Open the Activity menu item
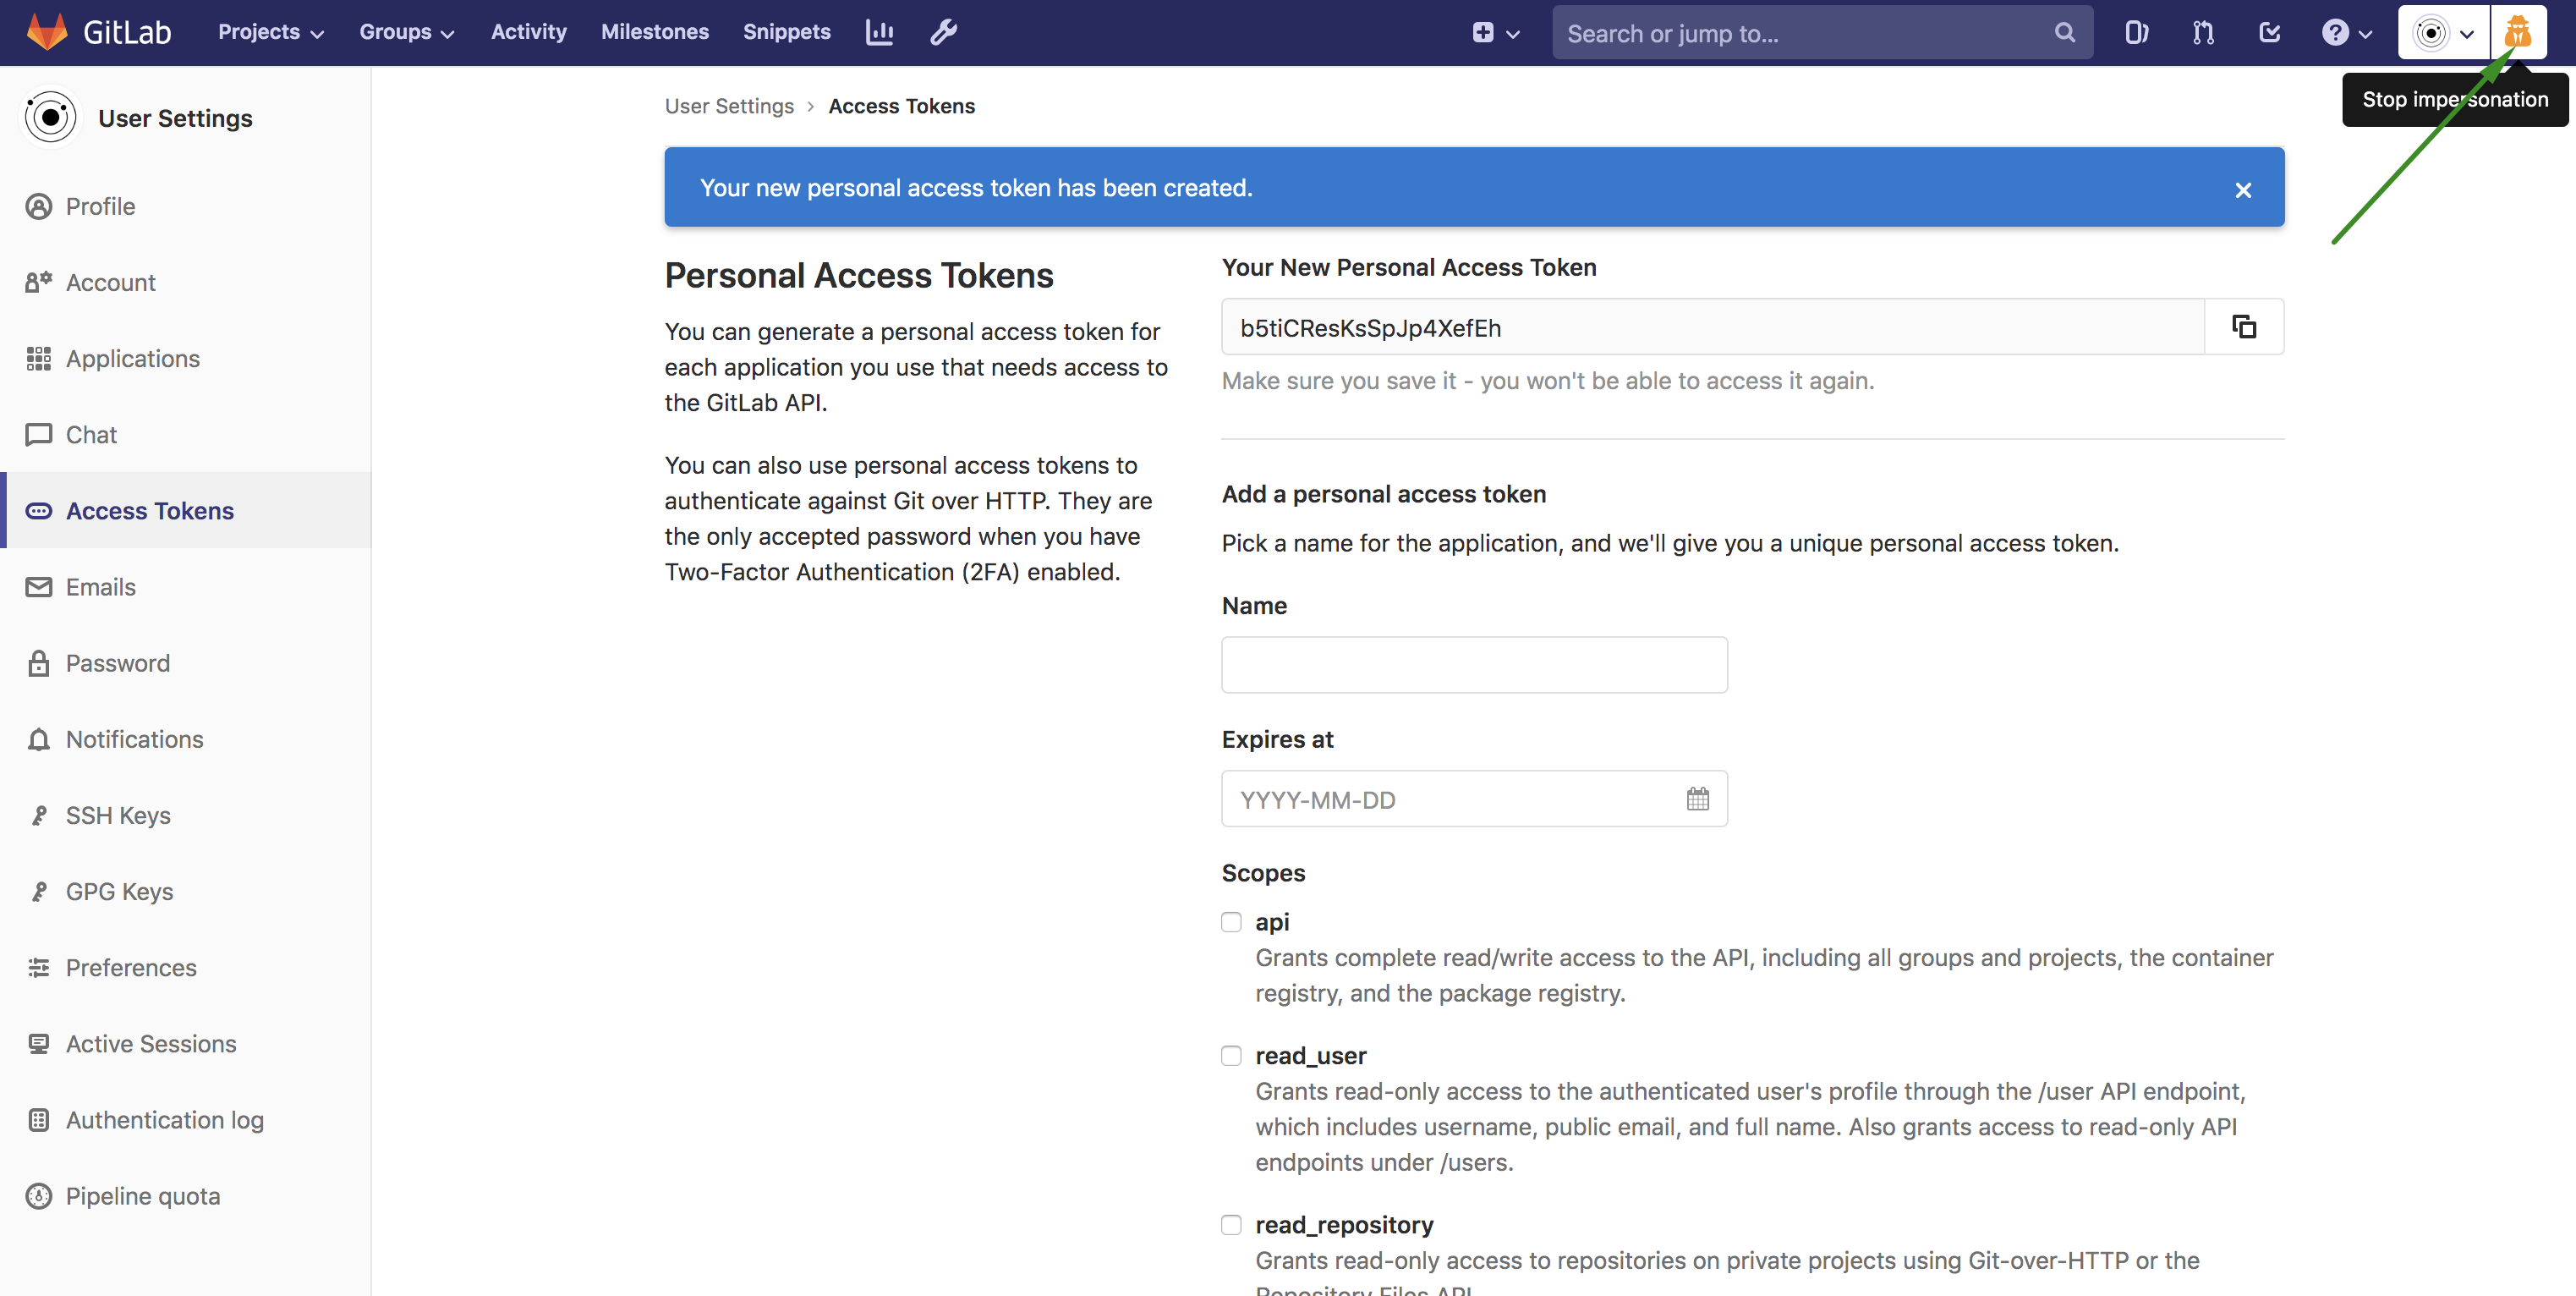Image resolution: width=2576 pixels, height=1296 pixels. tap(529, 31)
